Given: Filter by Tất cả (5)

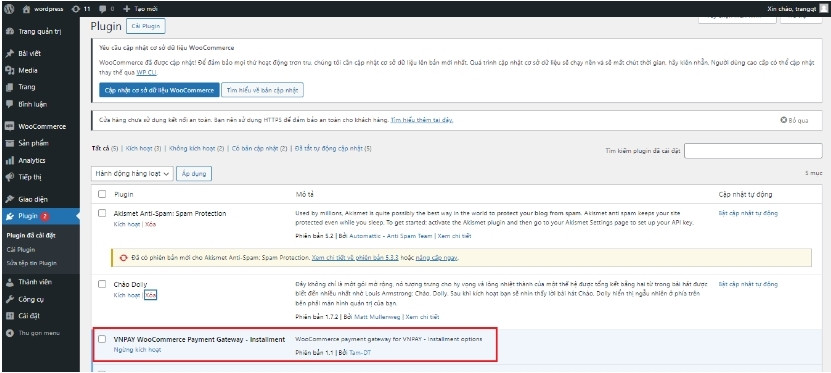Looking at the screenshot, I should point(104,149).
